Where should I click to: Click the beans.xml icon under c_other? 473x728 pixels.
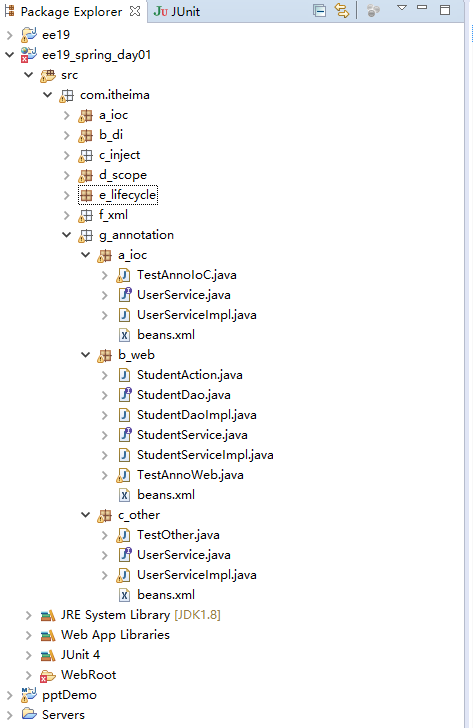pos(124,595)
